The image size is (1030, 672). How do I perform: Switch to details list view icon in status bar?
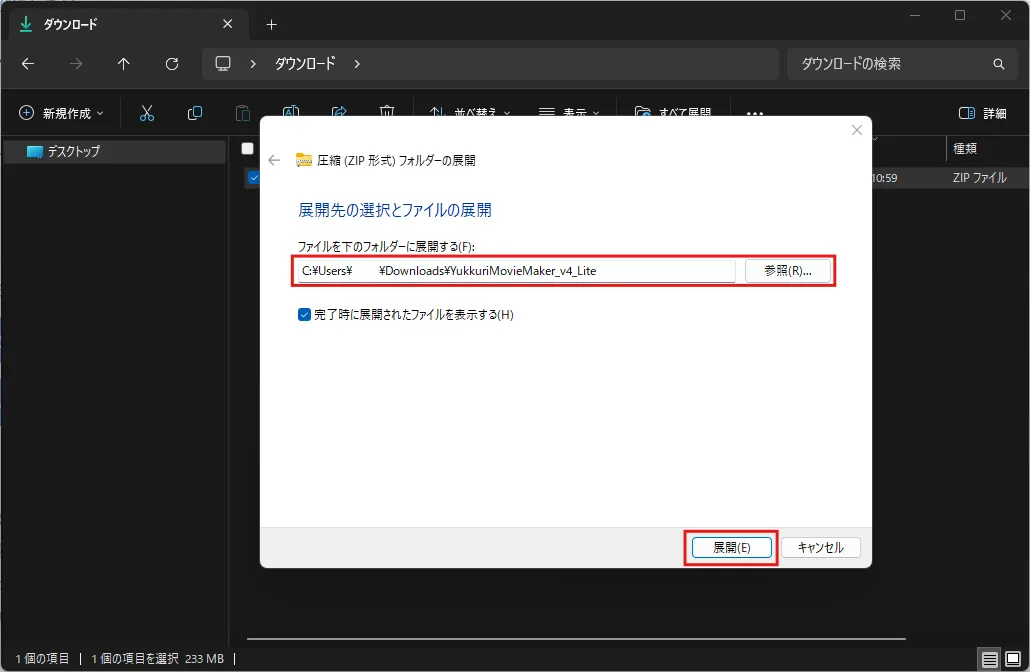[x=989, y=658]
